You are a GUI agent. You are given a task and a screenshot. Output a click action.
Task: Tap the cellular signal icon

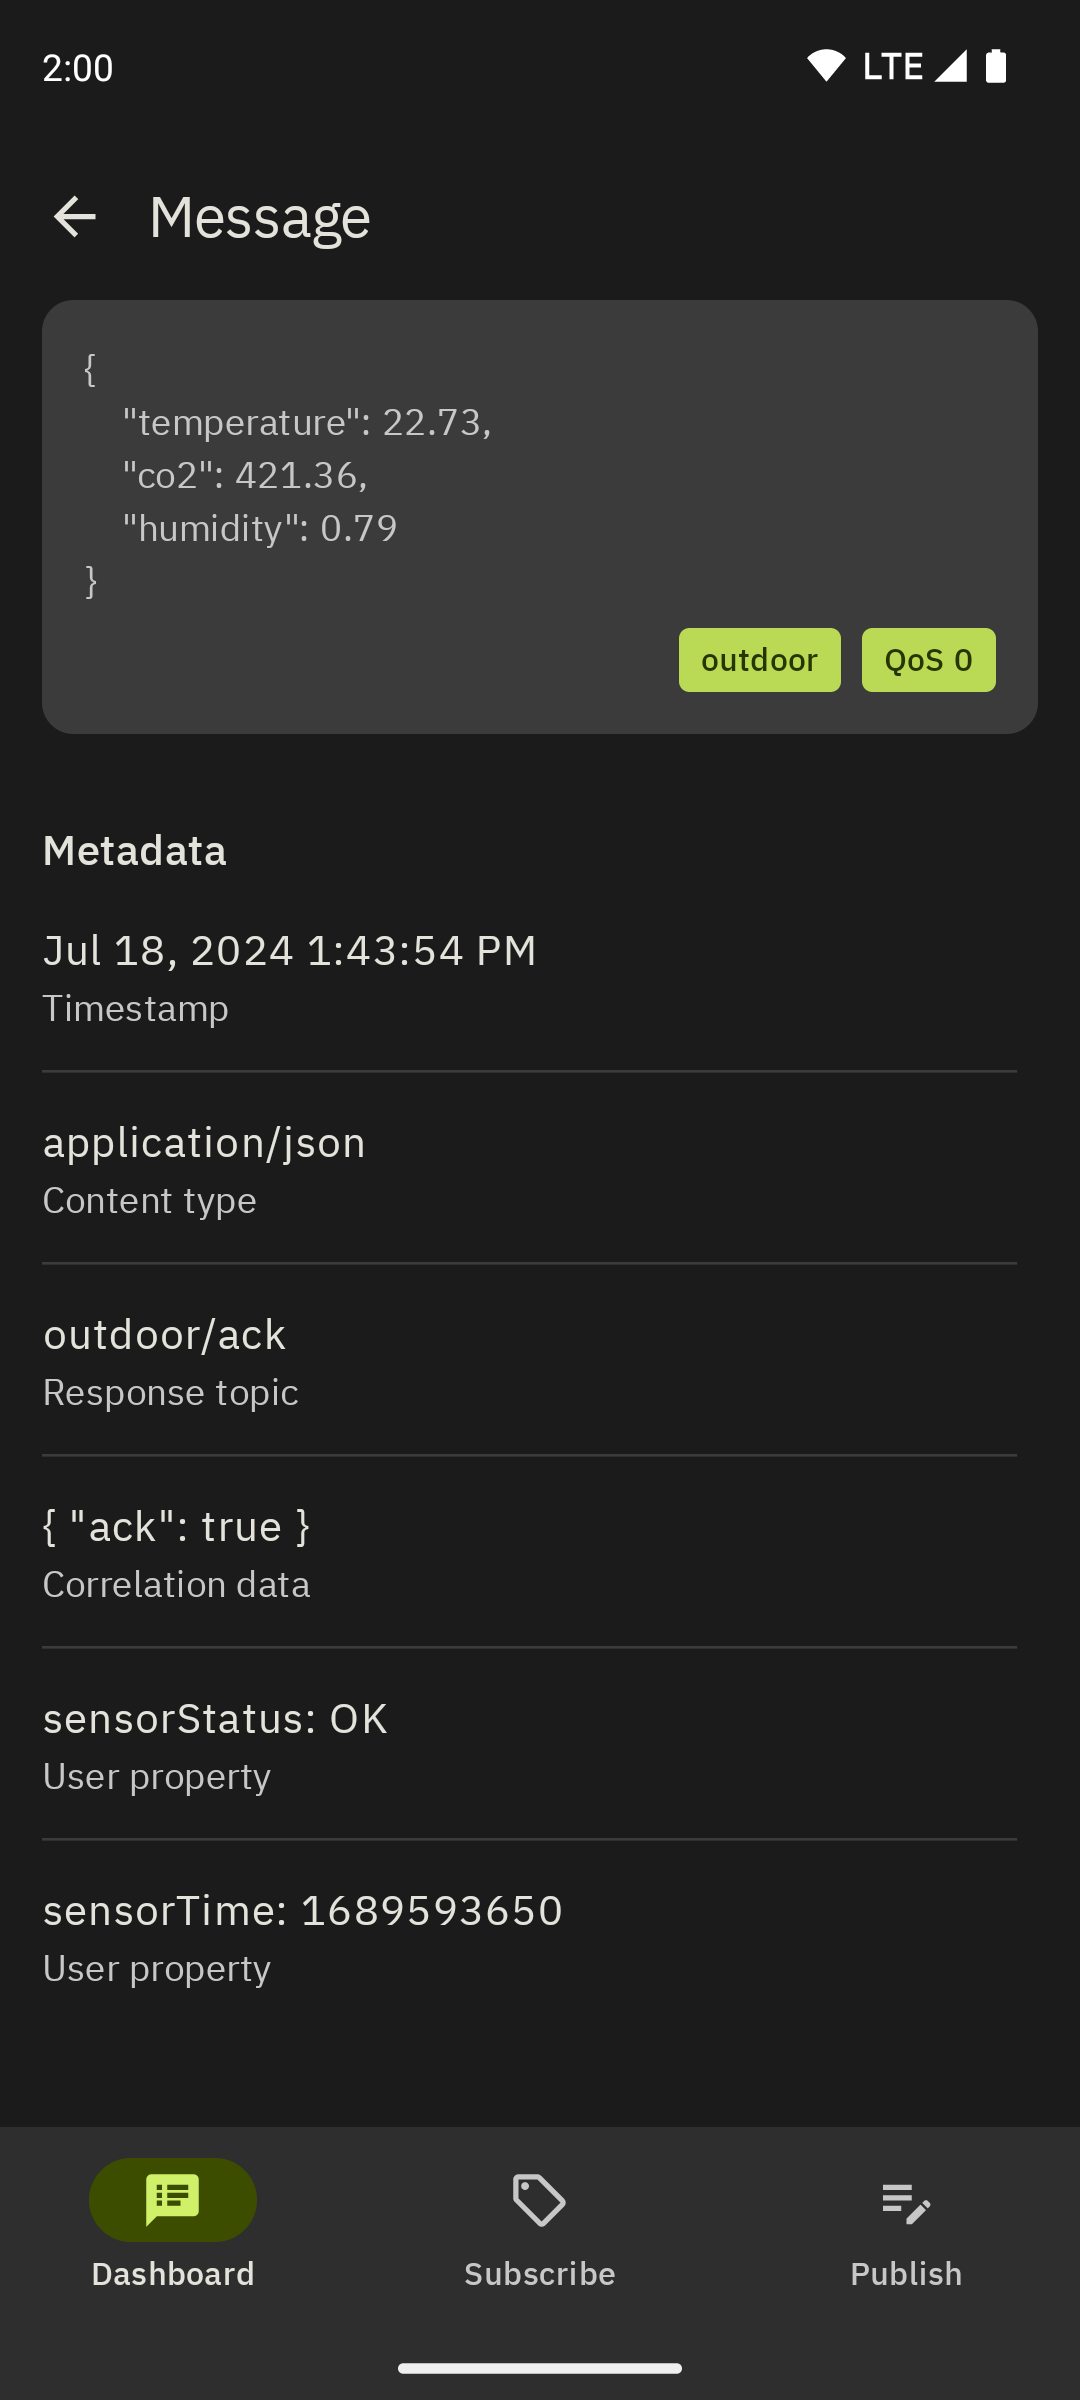click(951, 66)
